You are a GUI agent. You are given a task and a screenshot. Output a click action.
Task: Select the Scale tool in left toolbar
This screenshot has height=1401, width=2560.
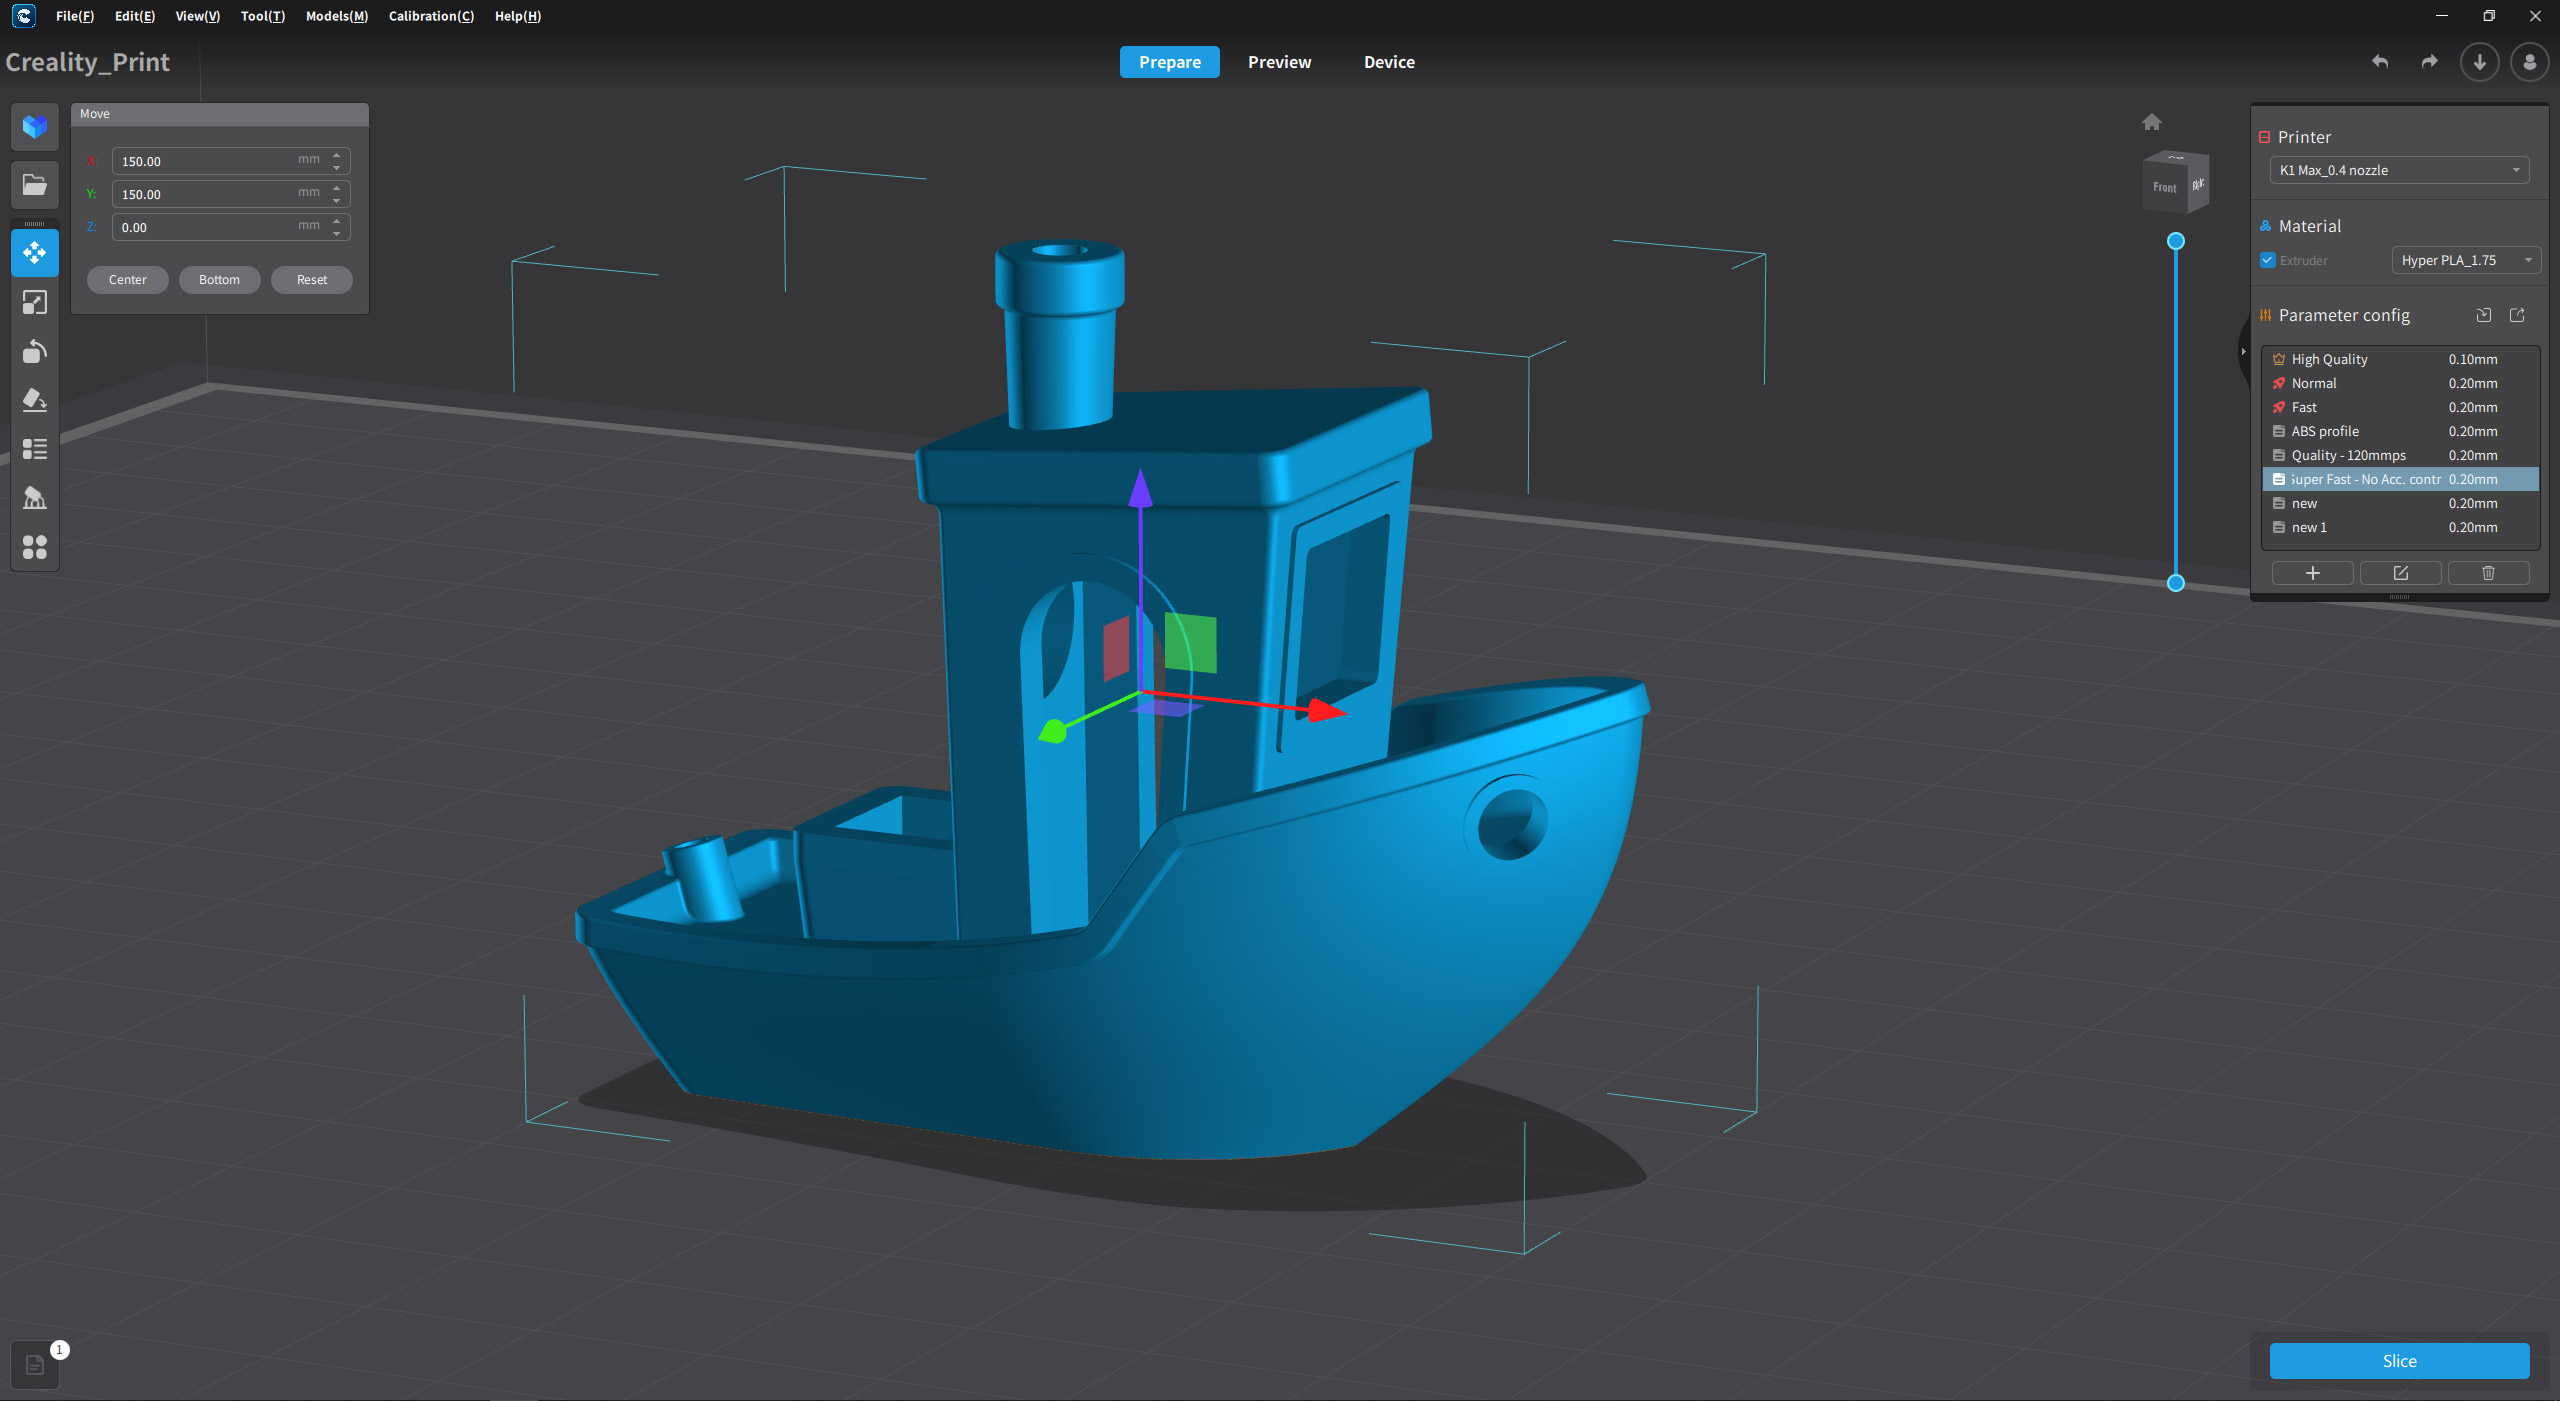click(35, 303)
